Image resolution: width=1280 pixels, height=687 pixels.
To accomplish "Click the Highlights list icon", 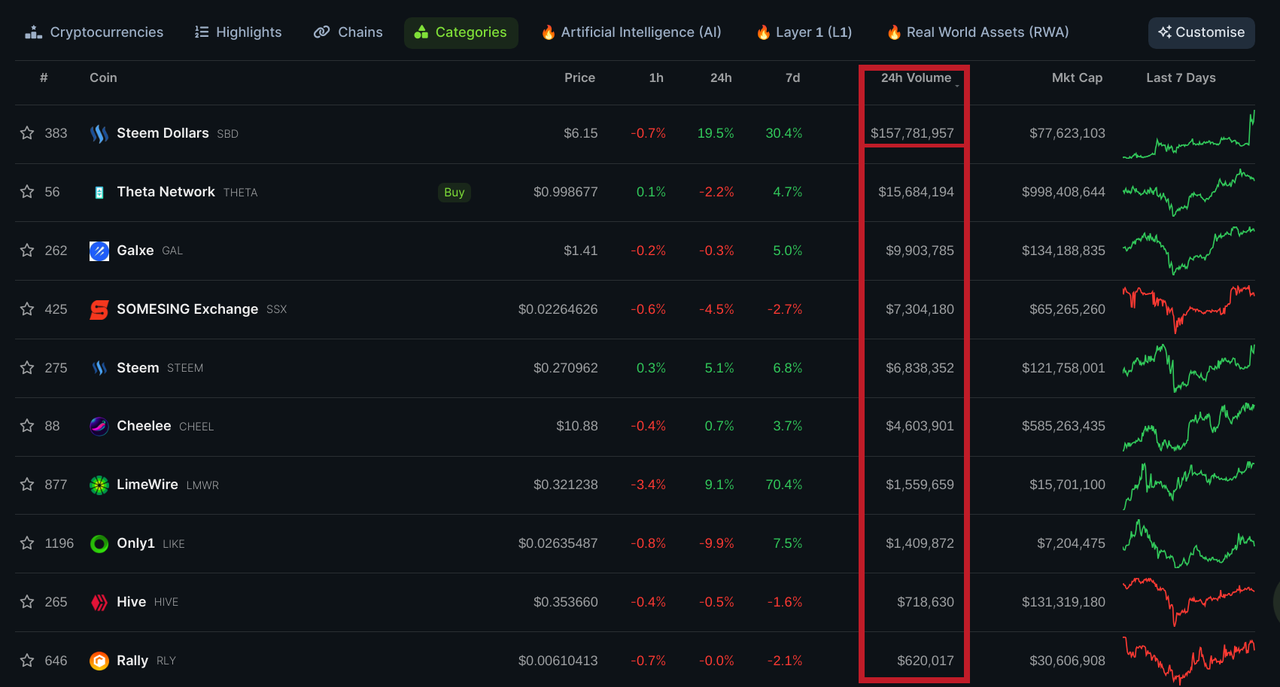I will (x=201, y=32).
